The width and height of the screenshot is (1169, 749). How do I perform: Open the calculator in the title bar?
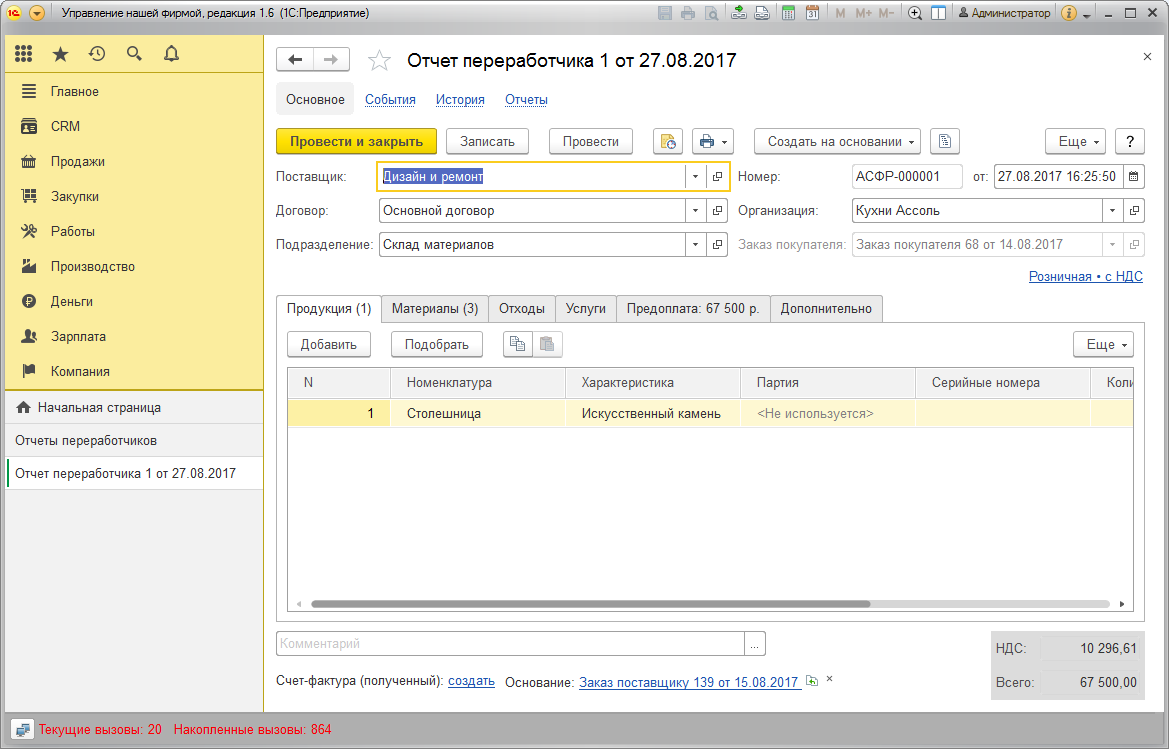click(x=788, y=13)
